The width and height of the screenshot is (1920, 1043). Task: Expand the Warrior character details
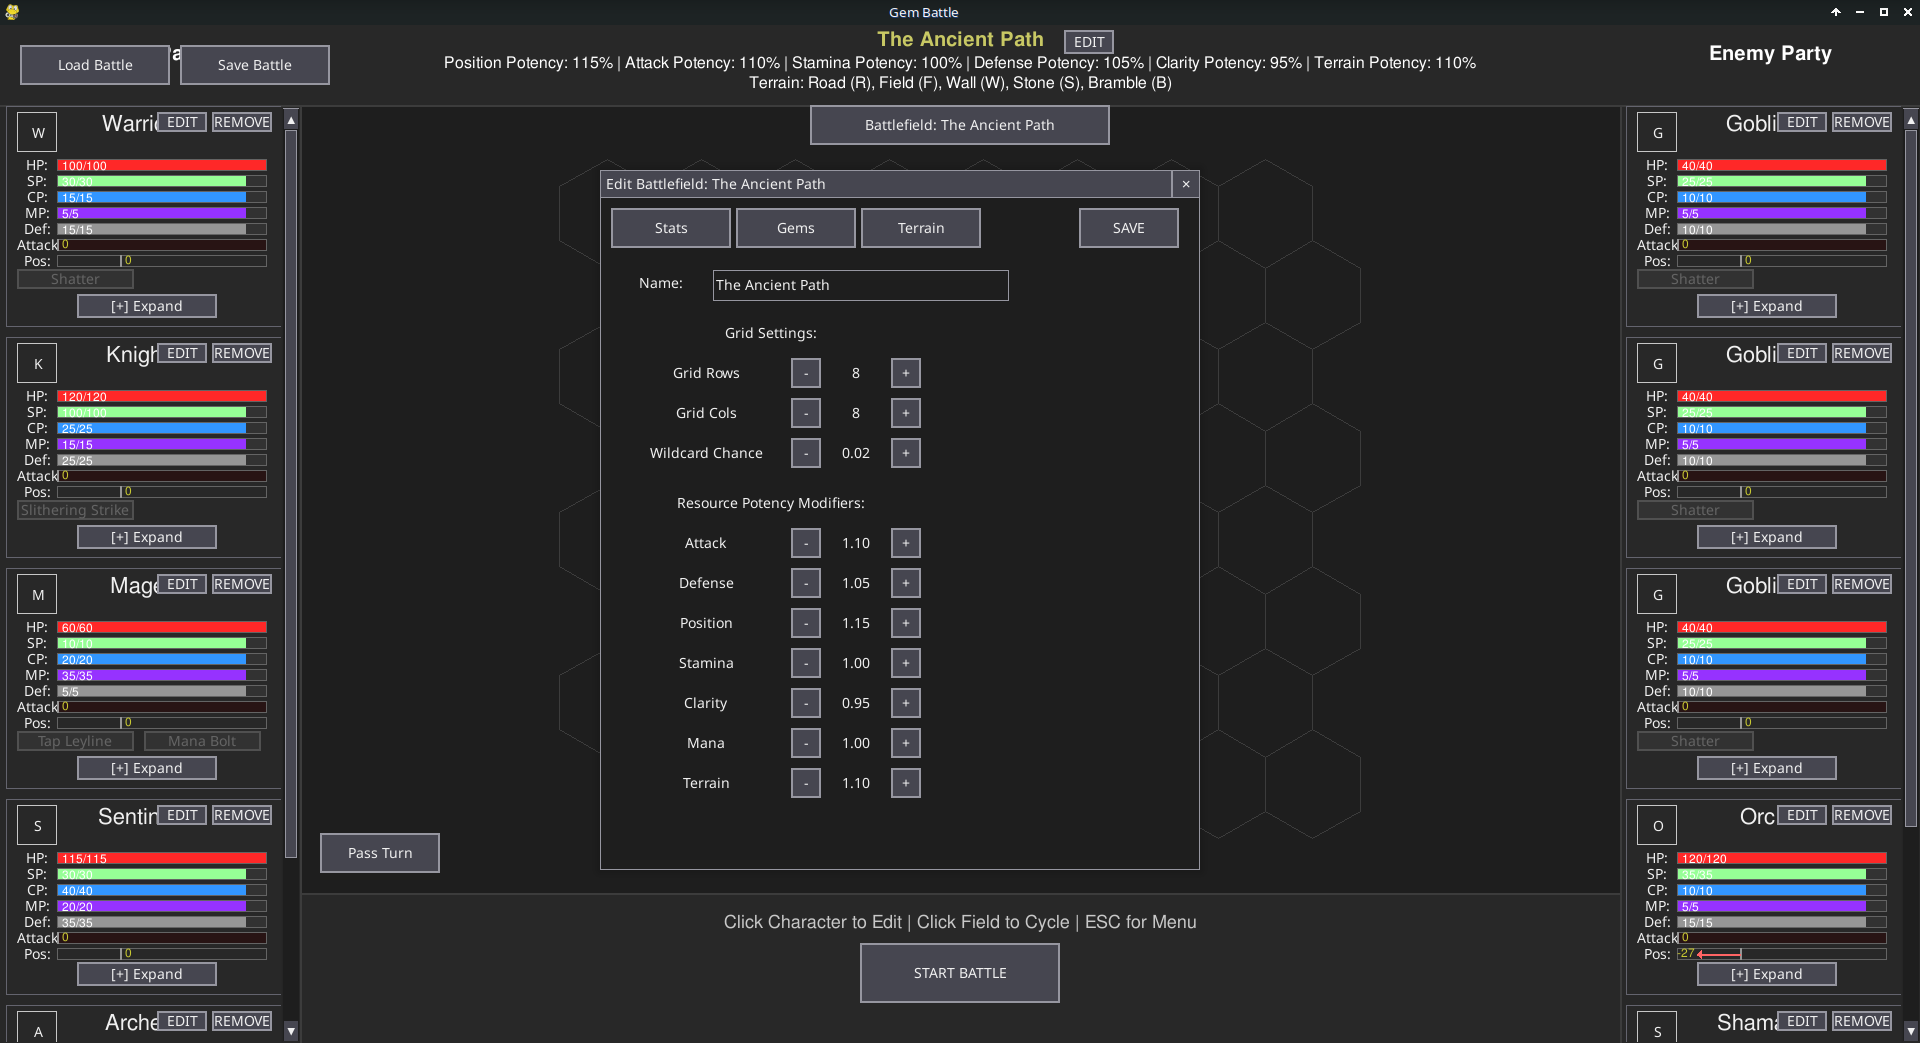pyautogui.click(x=146, y=305)
